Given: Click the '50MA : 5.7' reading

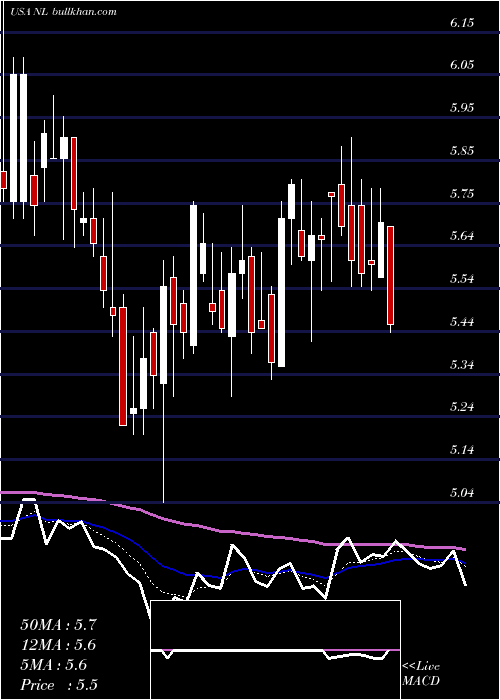Looking at the screenshot, I should click(59, 625).
